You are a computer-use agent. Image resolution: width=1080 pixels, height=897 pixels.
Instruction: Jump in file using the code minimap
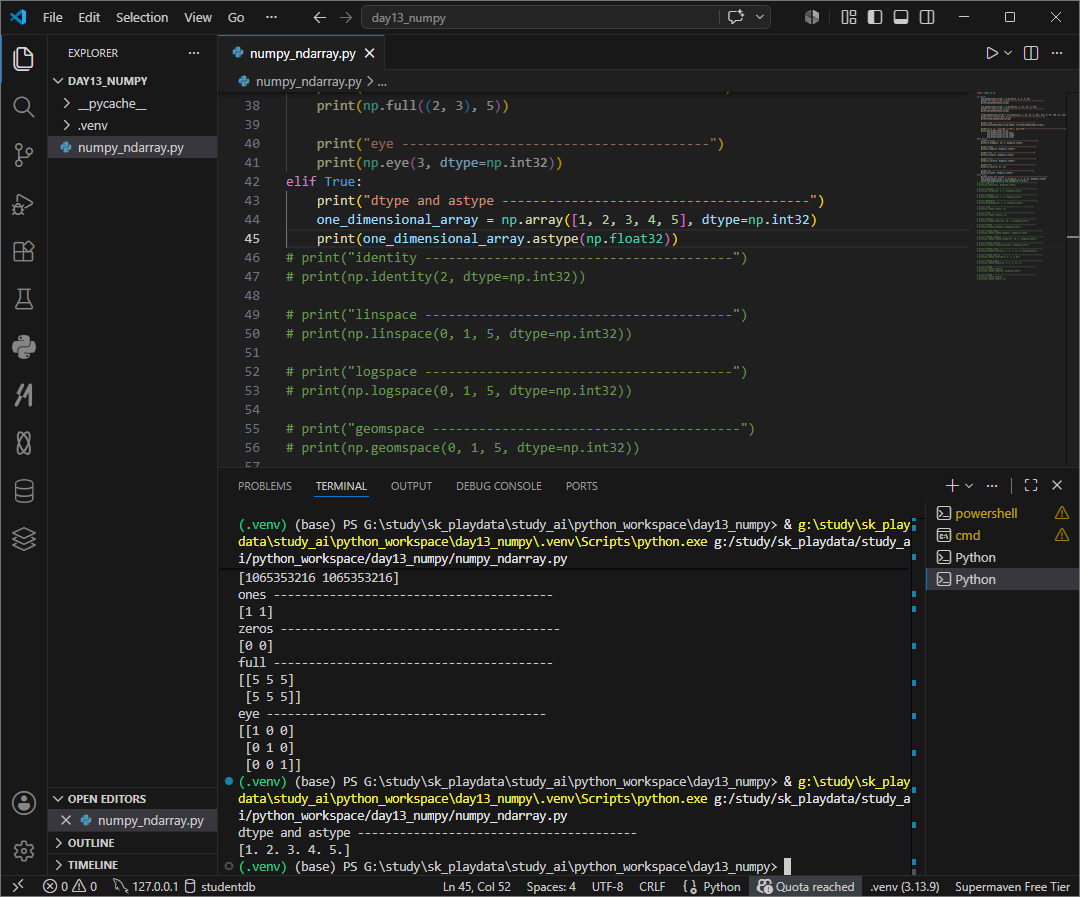[1019, 186]
